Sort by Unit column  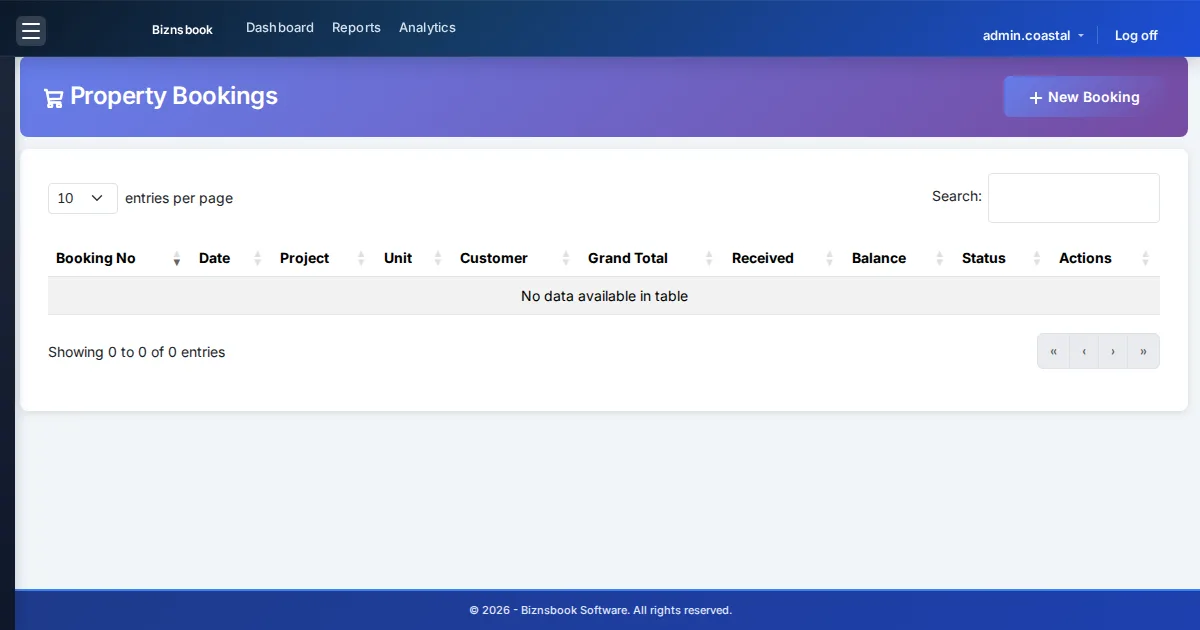point(414,258)
